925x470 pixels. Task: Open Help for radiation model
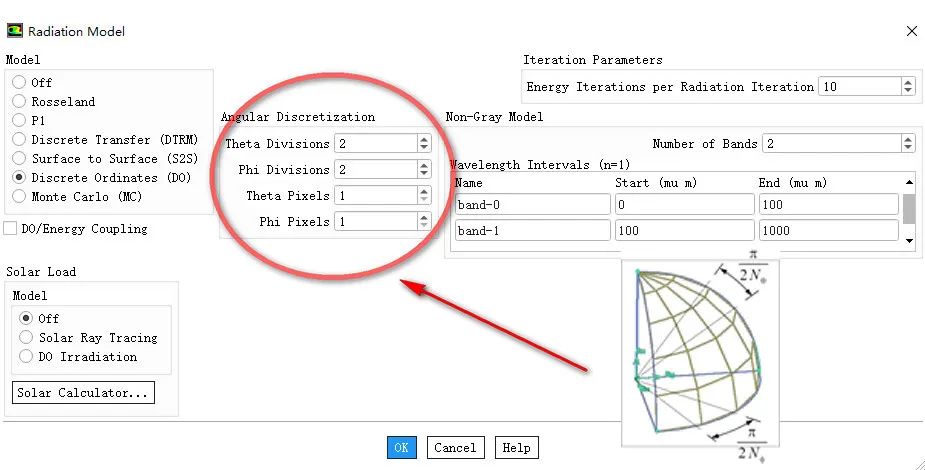(x=516, y=448)
